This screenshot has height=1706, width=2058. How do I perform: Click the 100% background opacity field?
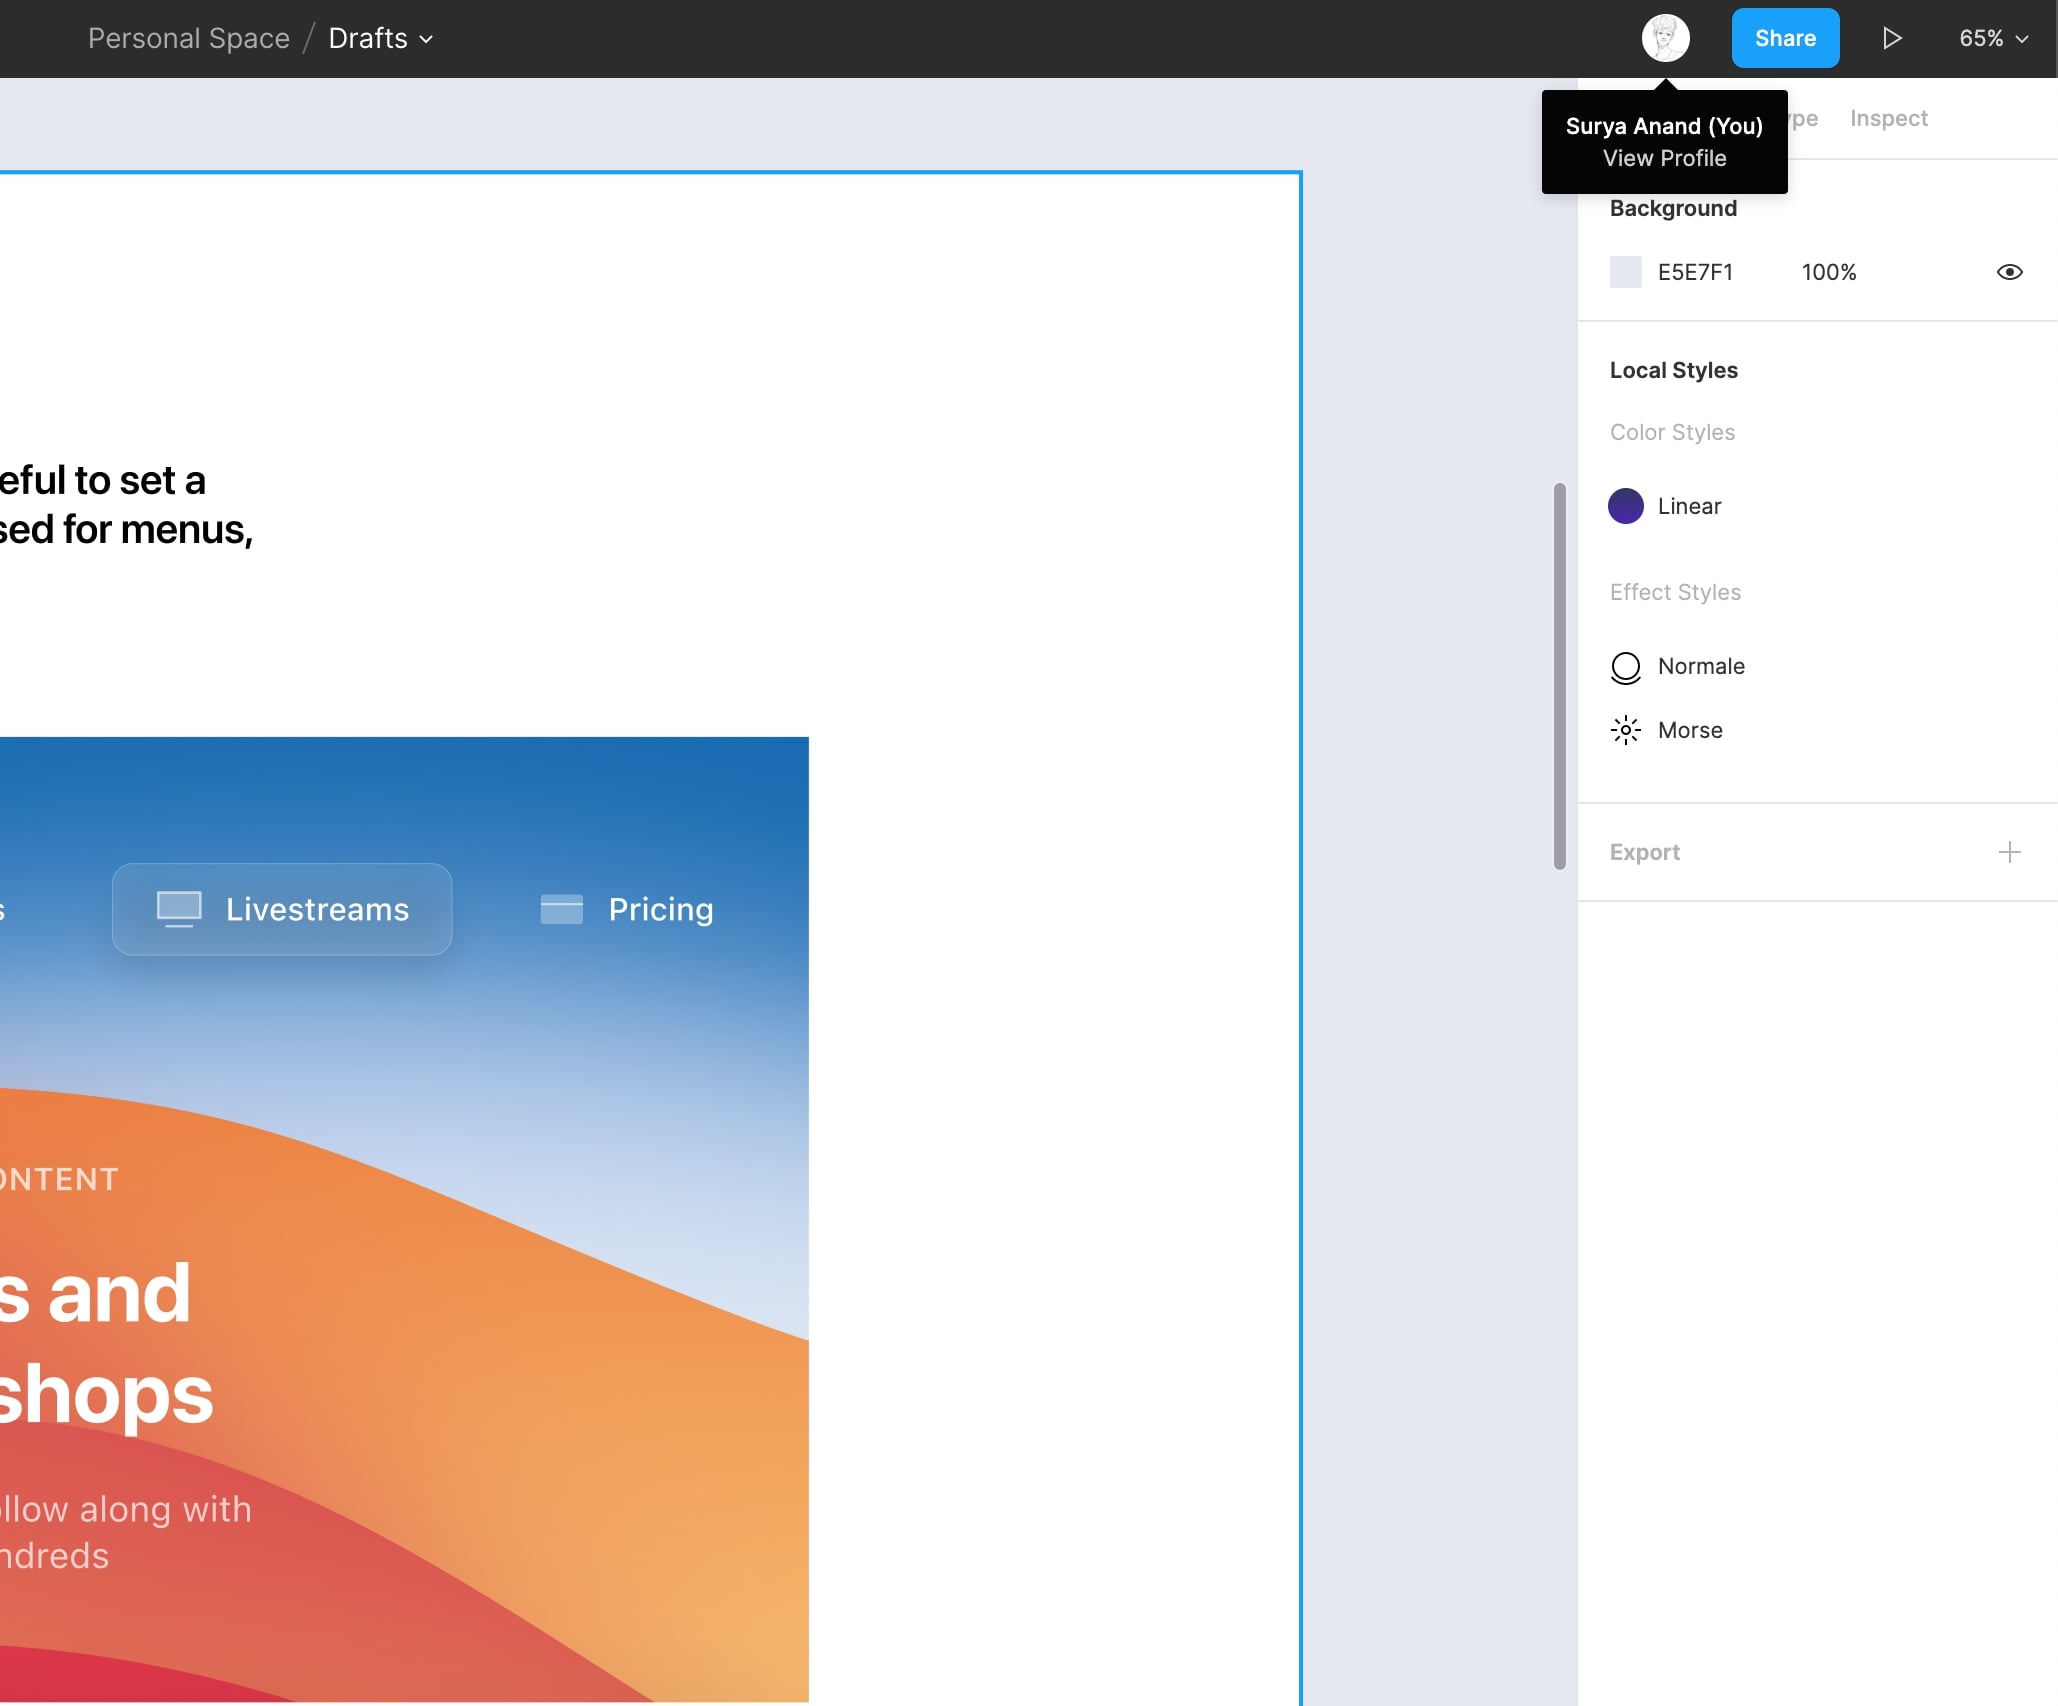(x=1829, y=272)
